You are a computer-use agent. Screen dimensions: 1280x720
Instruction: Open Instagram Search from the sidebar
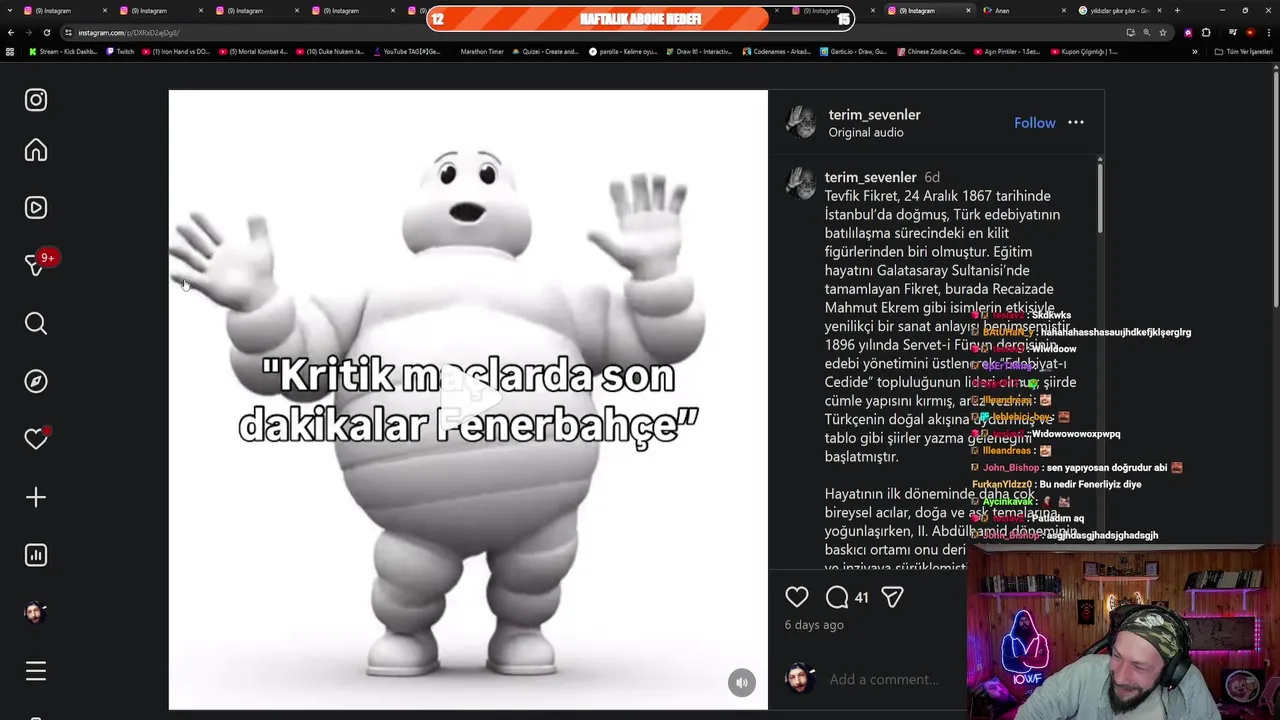36,323
